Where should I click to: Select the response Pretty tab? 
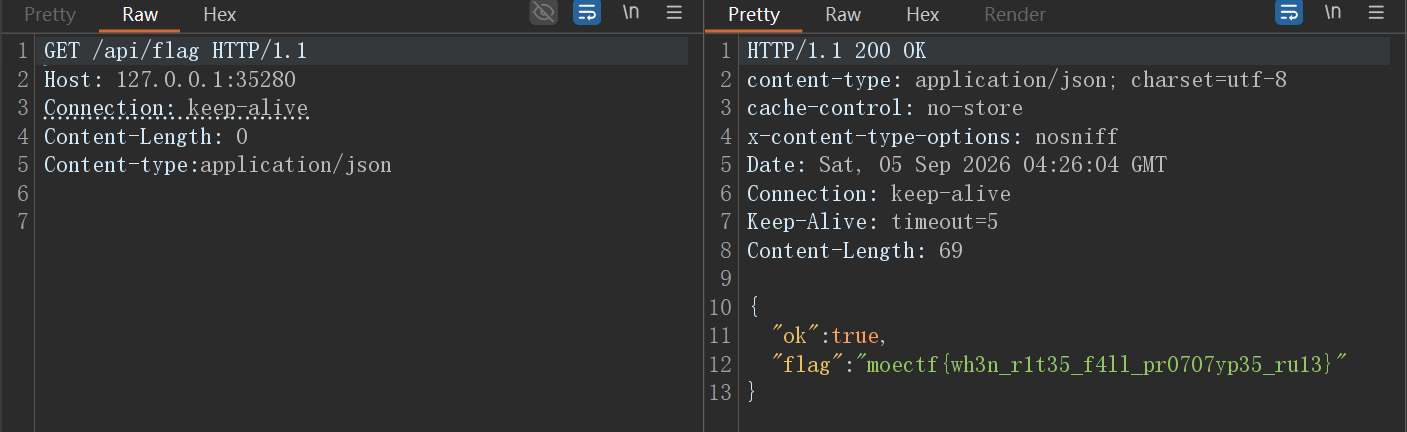(x=754, y=15)
